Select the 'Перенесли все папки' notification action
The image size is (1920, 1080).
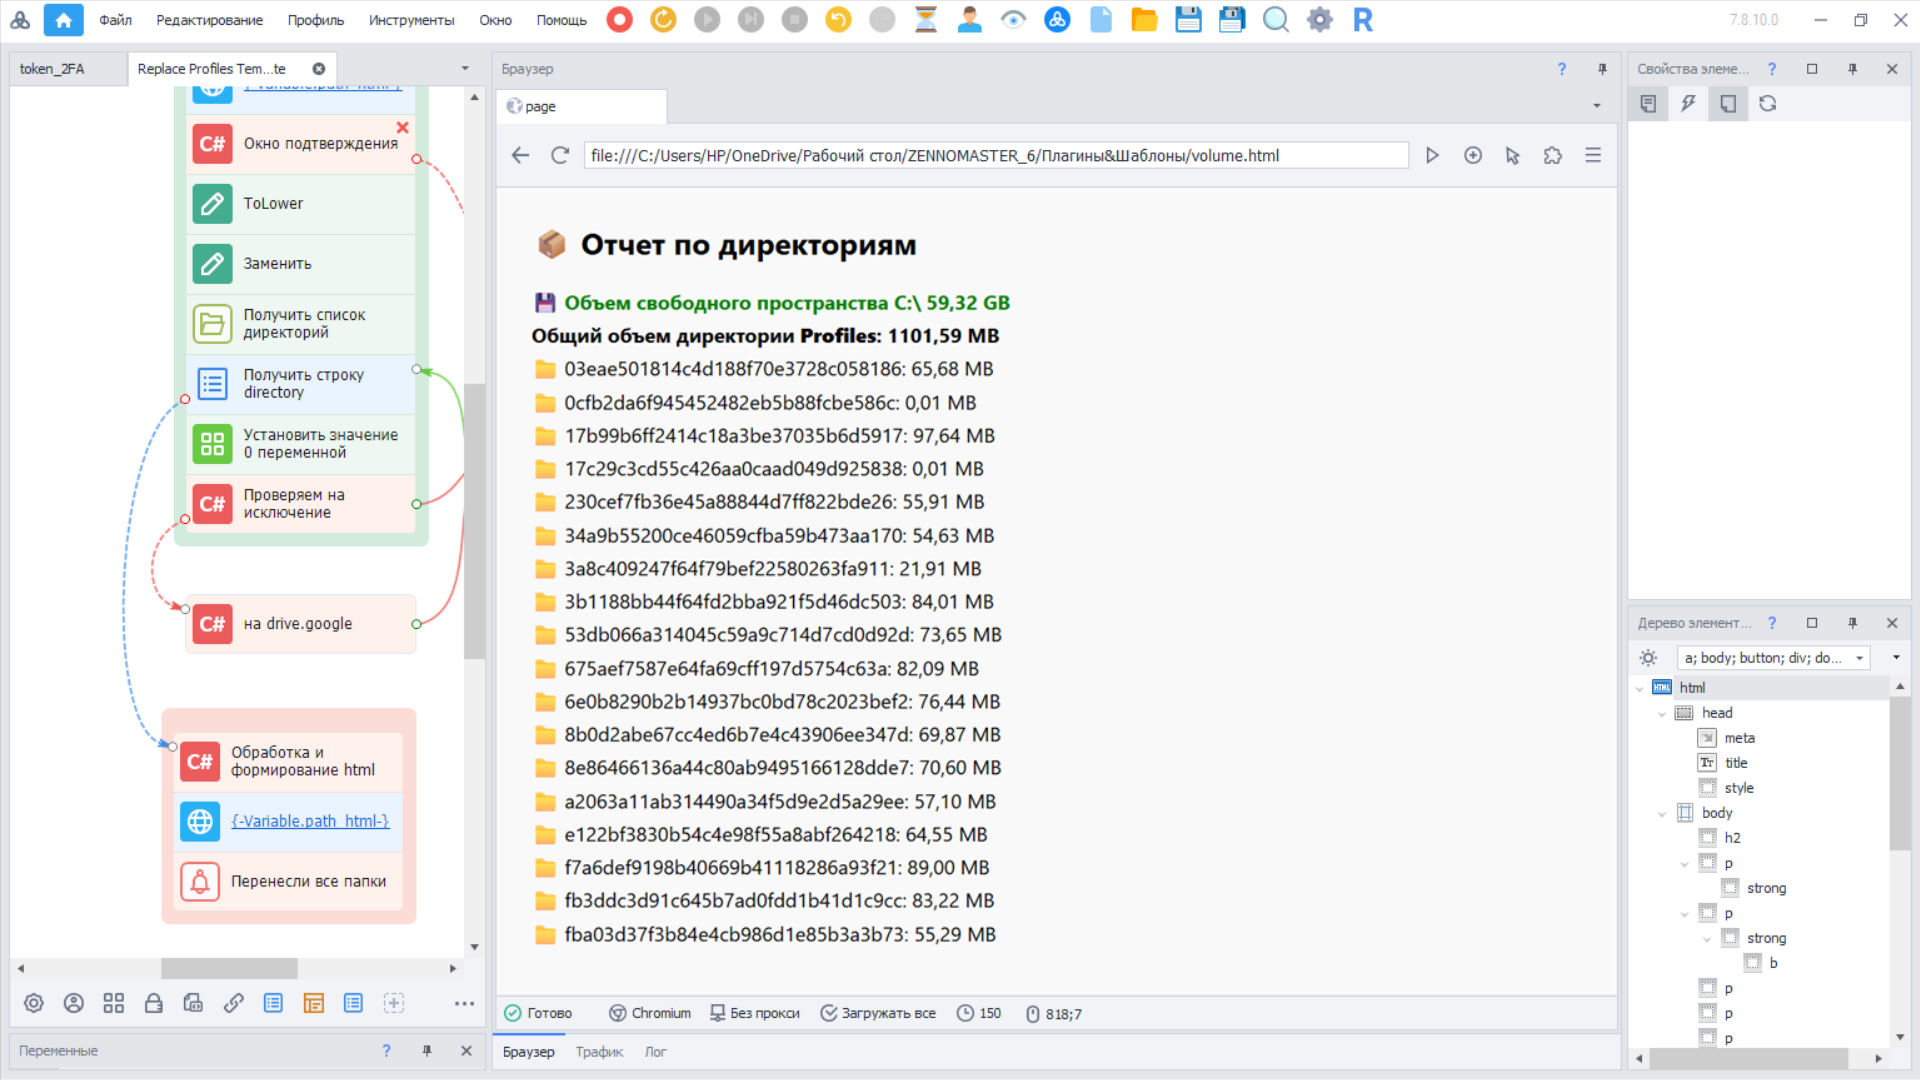[288, 882]
